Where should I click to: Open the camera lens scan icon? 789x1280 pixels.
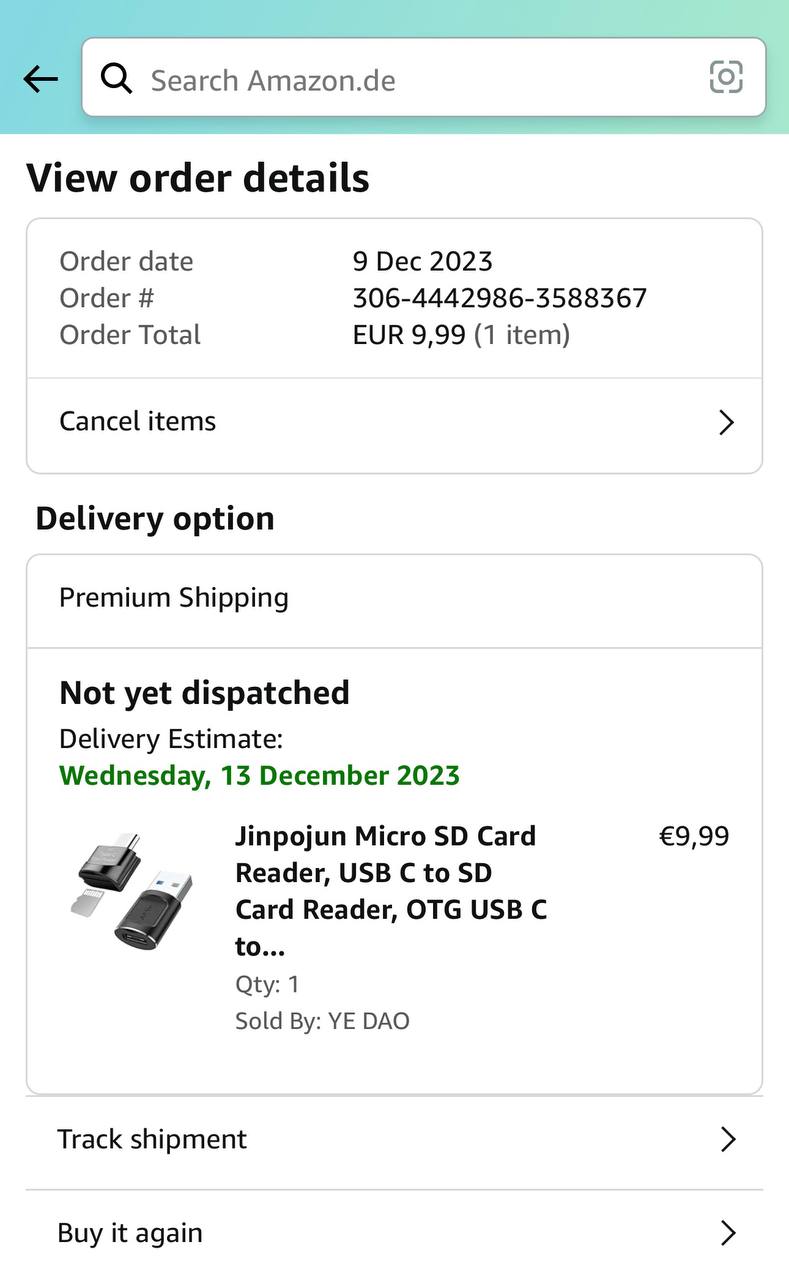coord(726,77)
